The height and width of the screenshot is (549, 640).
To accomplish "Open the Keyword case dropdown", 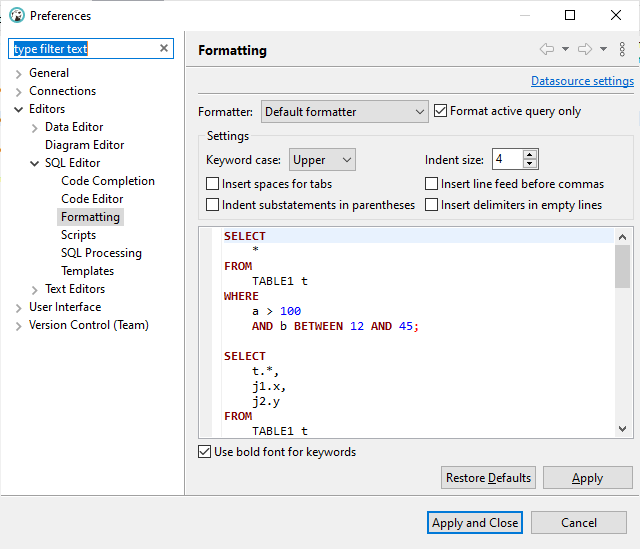I will click(x=322, y=160).
